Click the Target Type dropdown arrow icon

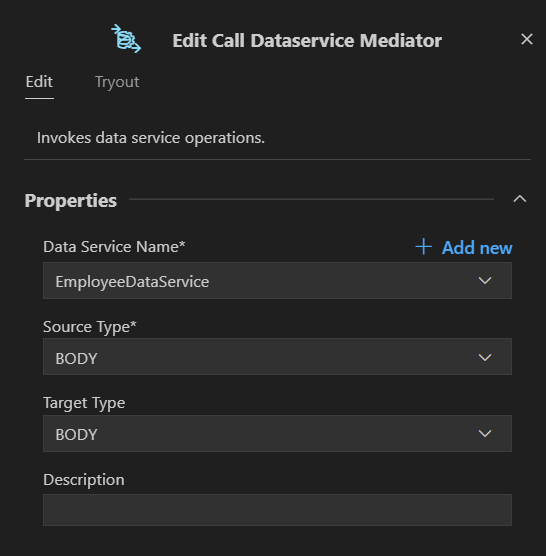click(x=485, y=434)
